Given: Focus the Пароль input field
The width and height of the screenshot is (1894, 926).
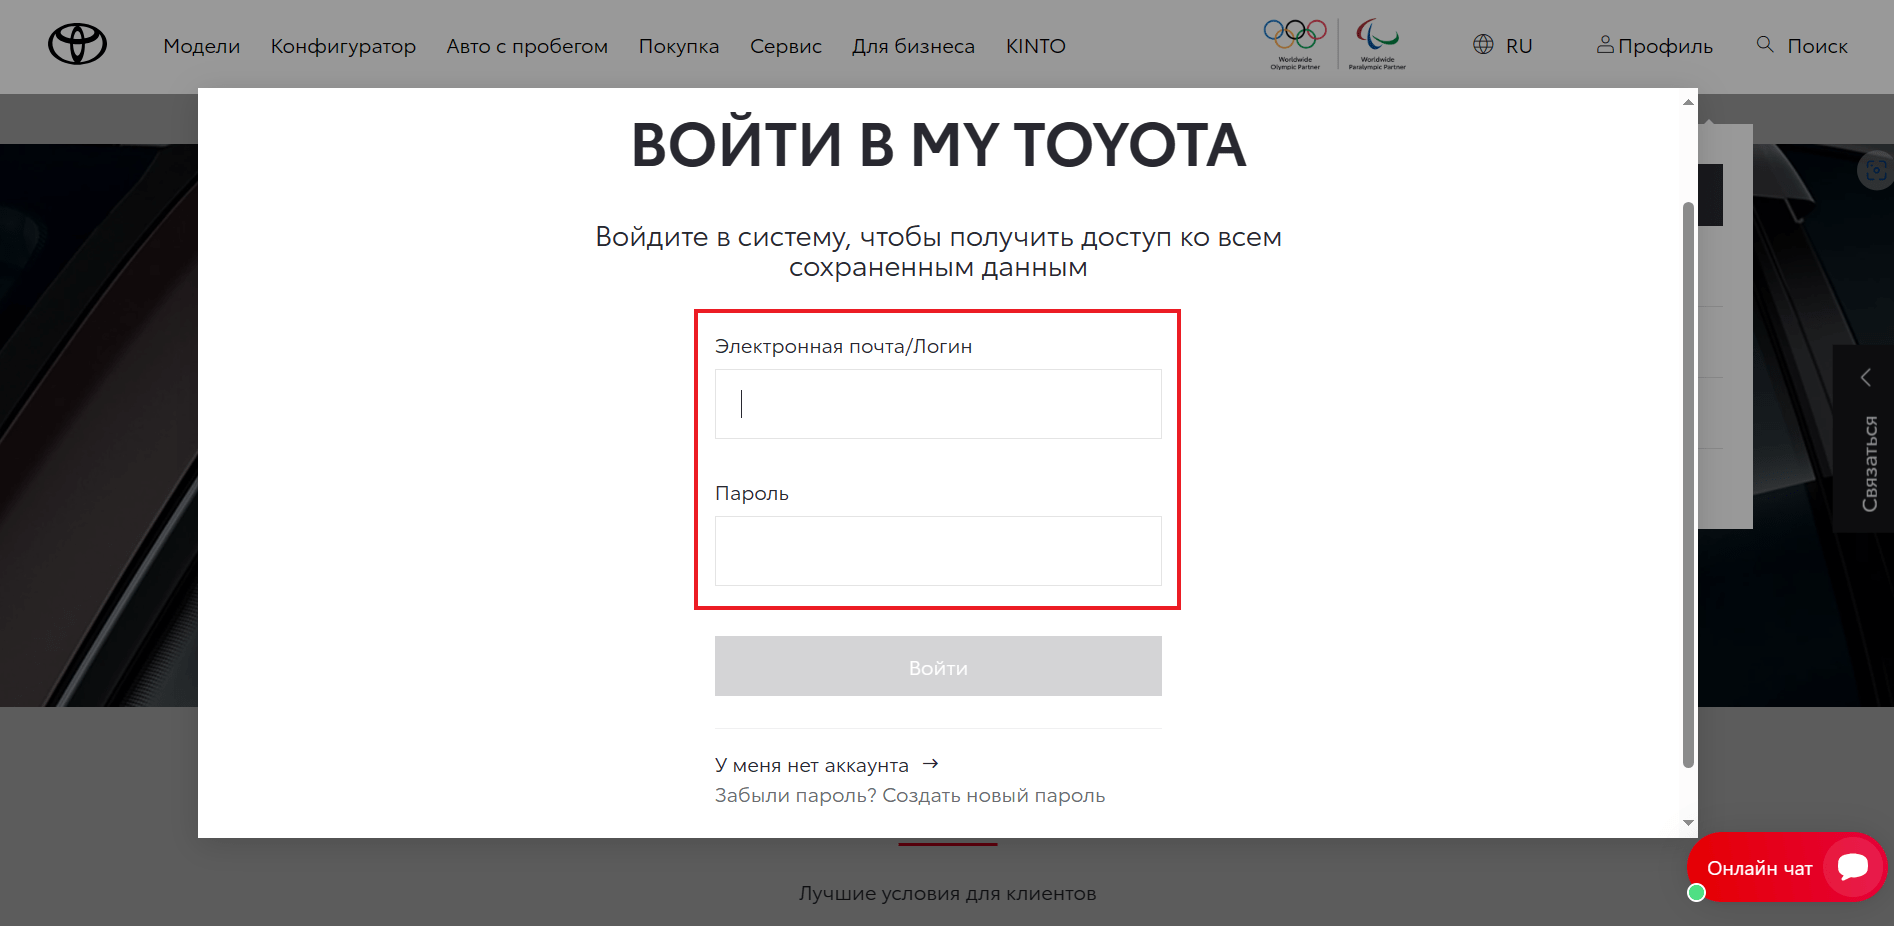Looking at the screenshot, I should click(x=938, y=551).
